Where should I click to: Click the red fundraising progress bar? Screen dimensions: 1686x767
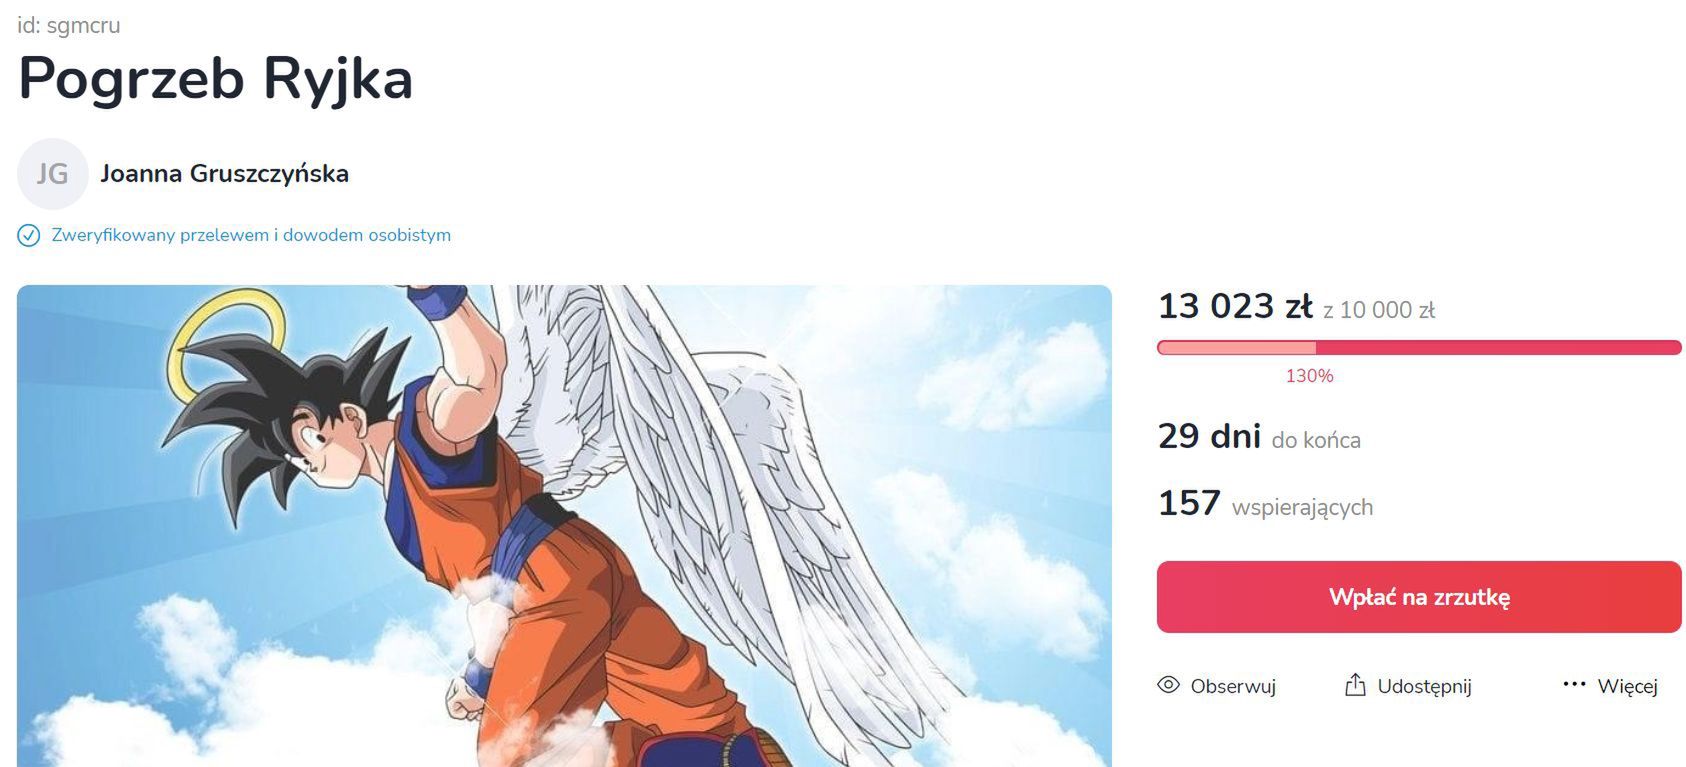1419,348
